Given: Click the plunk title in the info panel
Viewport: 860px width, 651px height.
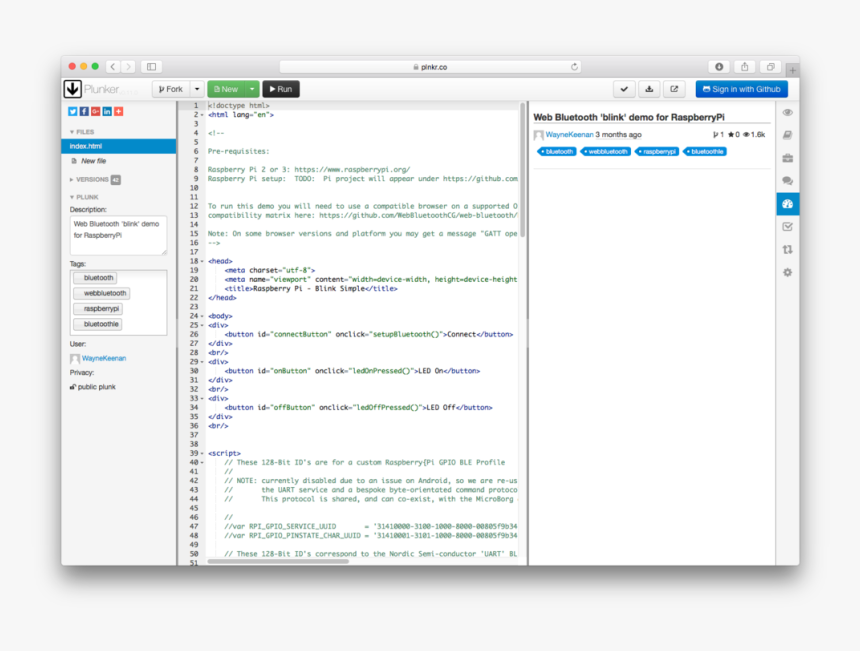Looking at the screenshot, I should 629,117.
